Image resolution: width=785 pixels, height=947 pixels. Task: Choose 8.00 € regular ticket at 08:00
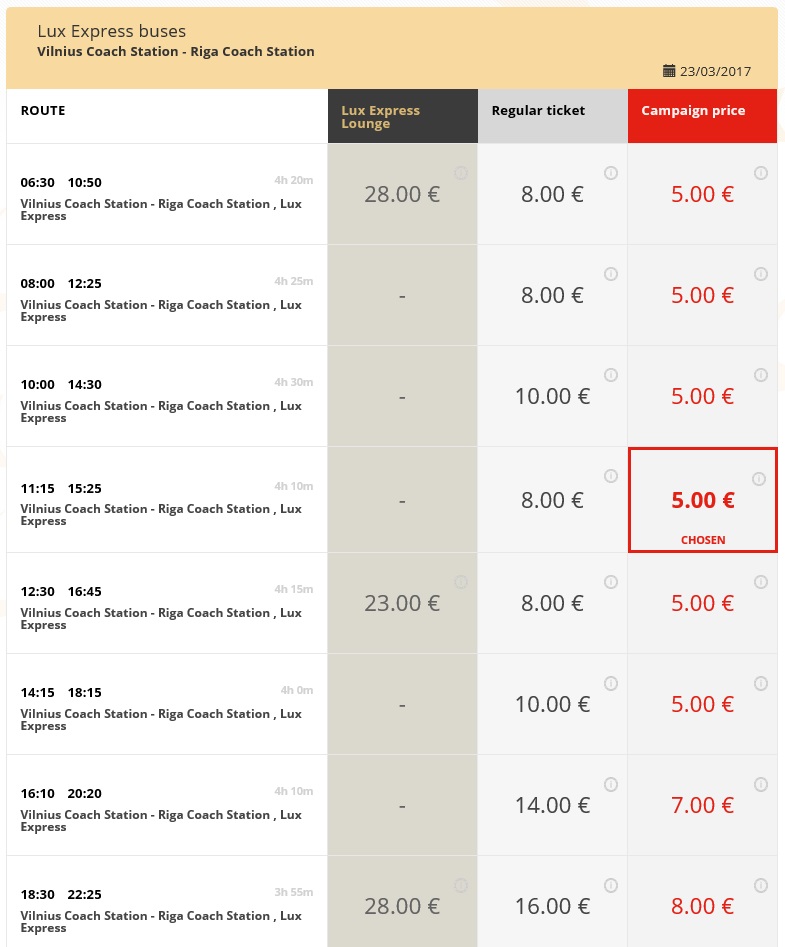click(x=552, y=295)
